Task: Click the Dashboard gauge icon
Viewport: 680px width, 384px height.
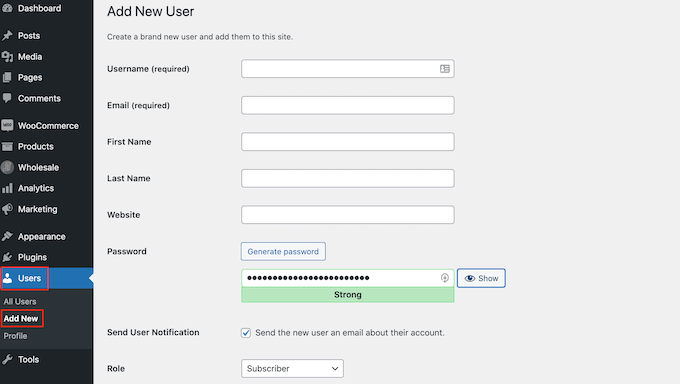Action: coord(7,8)
